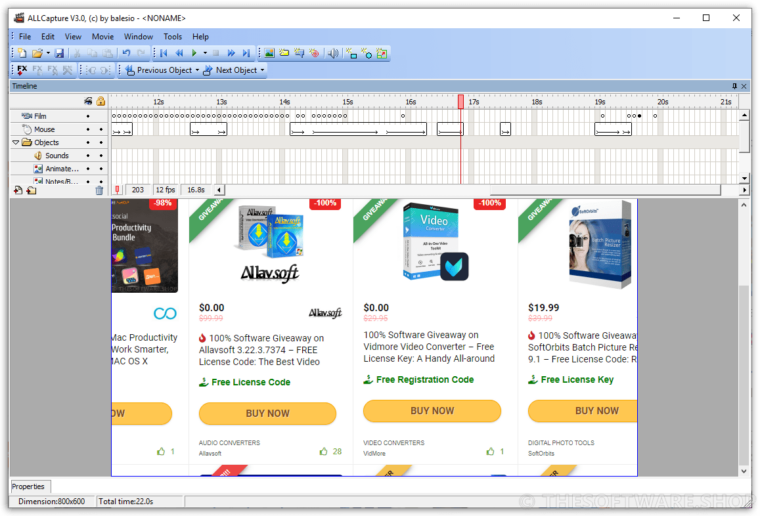Click the Free Registration Code link
This screenshot has width=760, height=516.
pyautogui.click(x=419, y=379)
